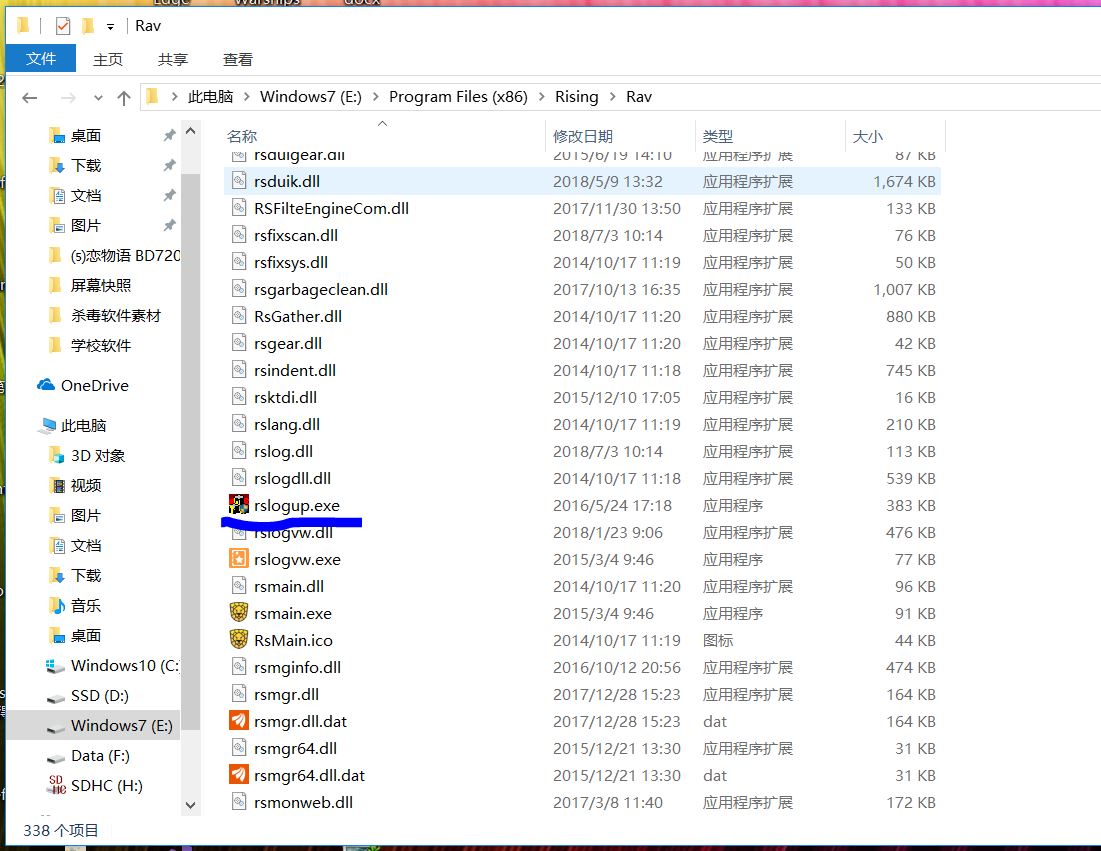Expand the chevron after Program Files (x86)
The height and width of the screenshot is (851, 1101).
[541, 97]
